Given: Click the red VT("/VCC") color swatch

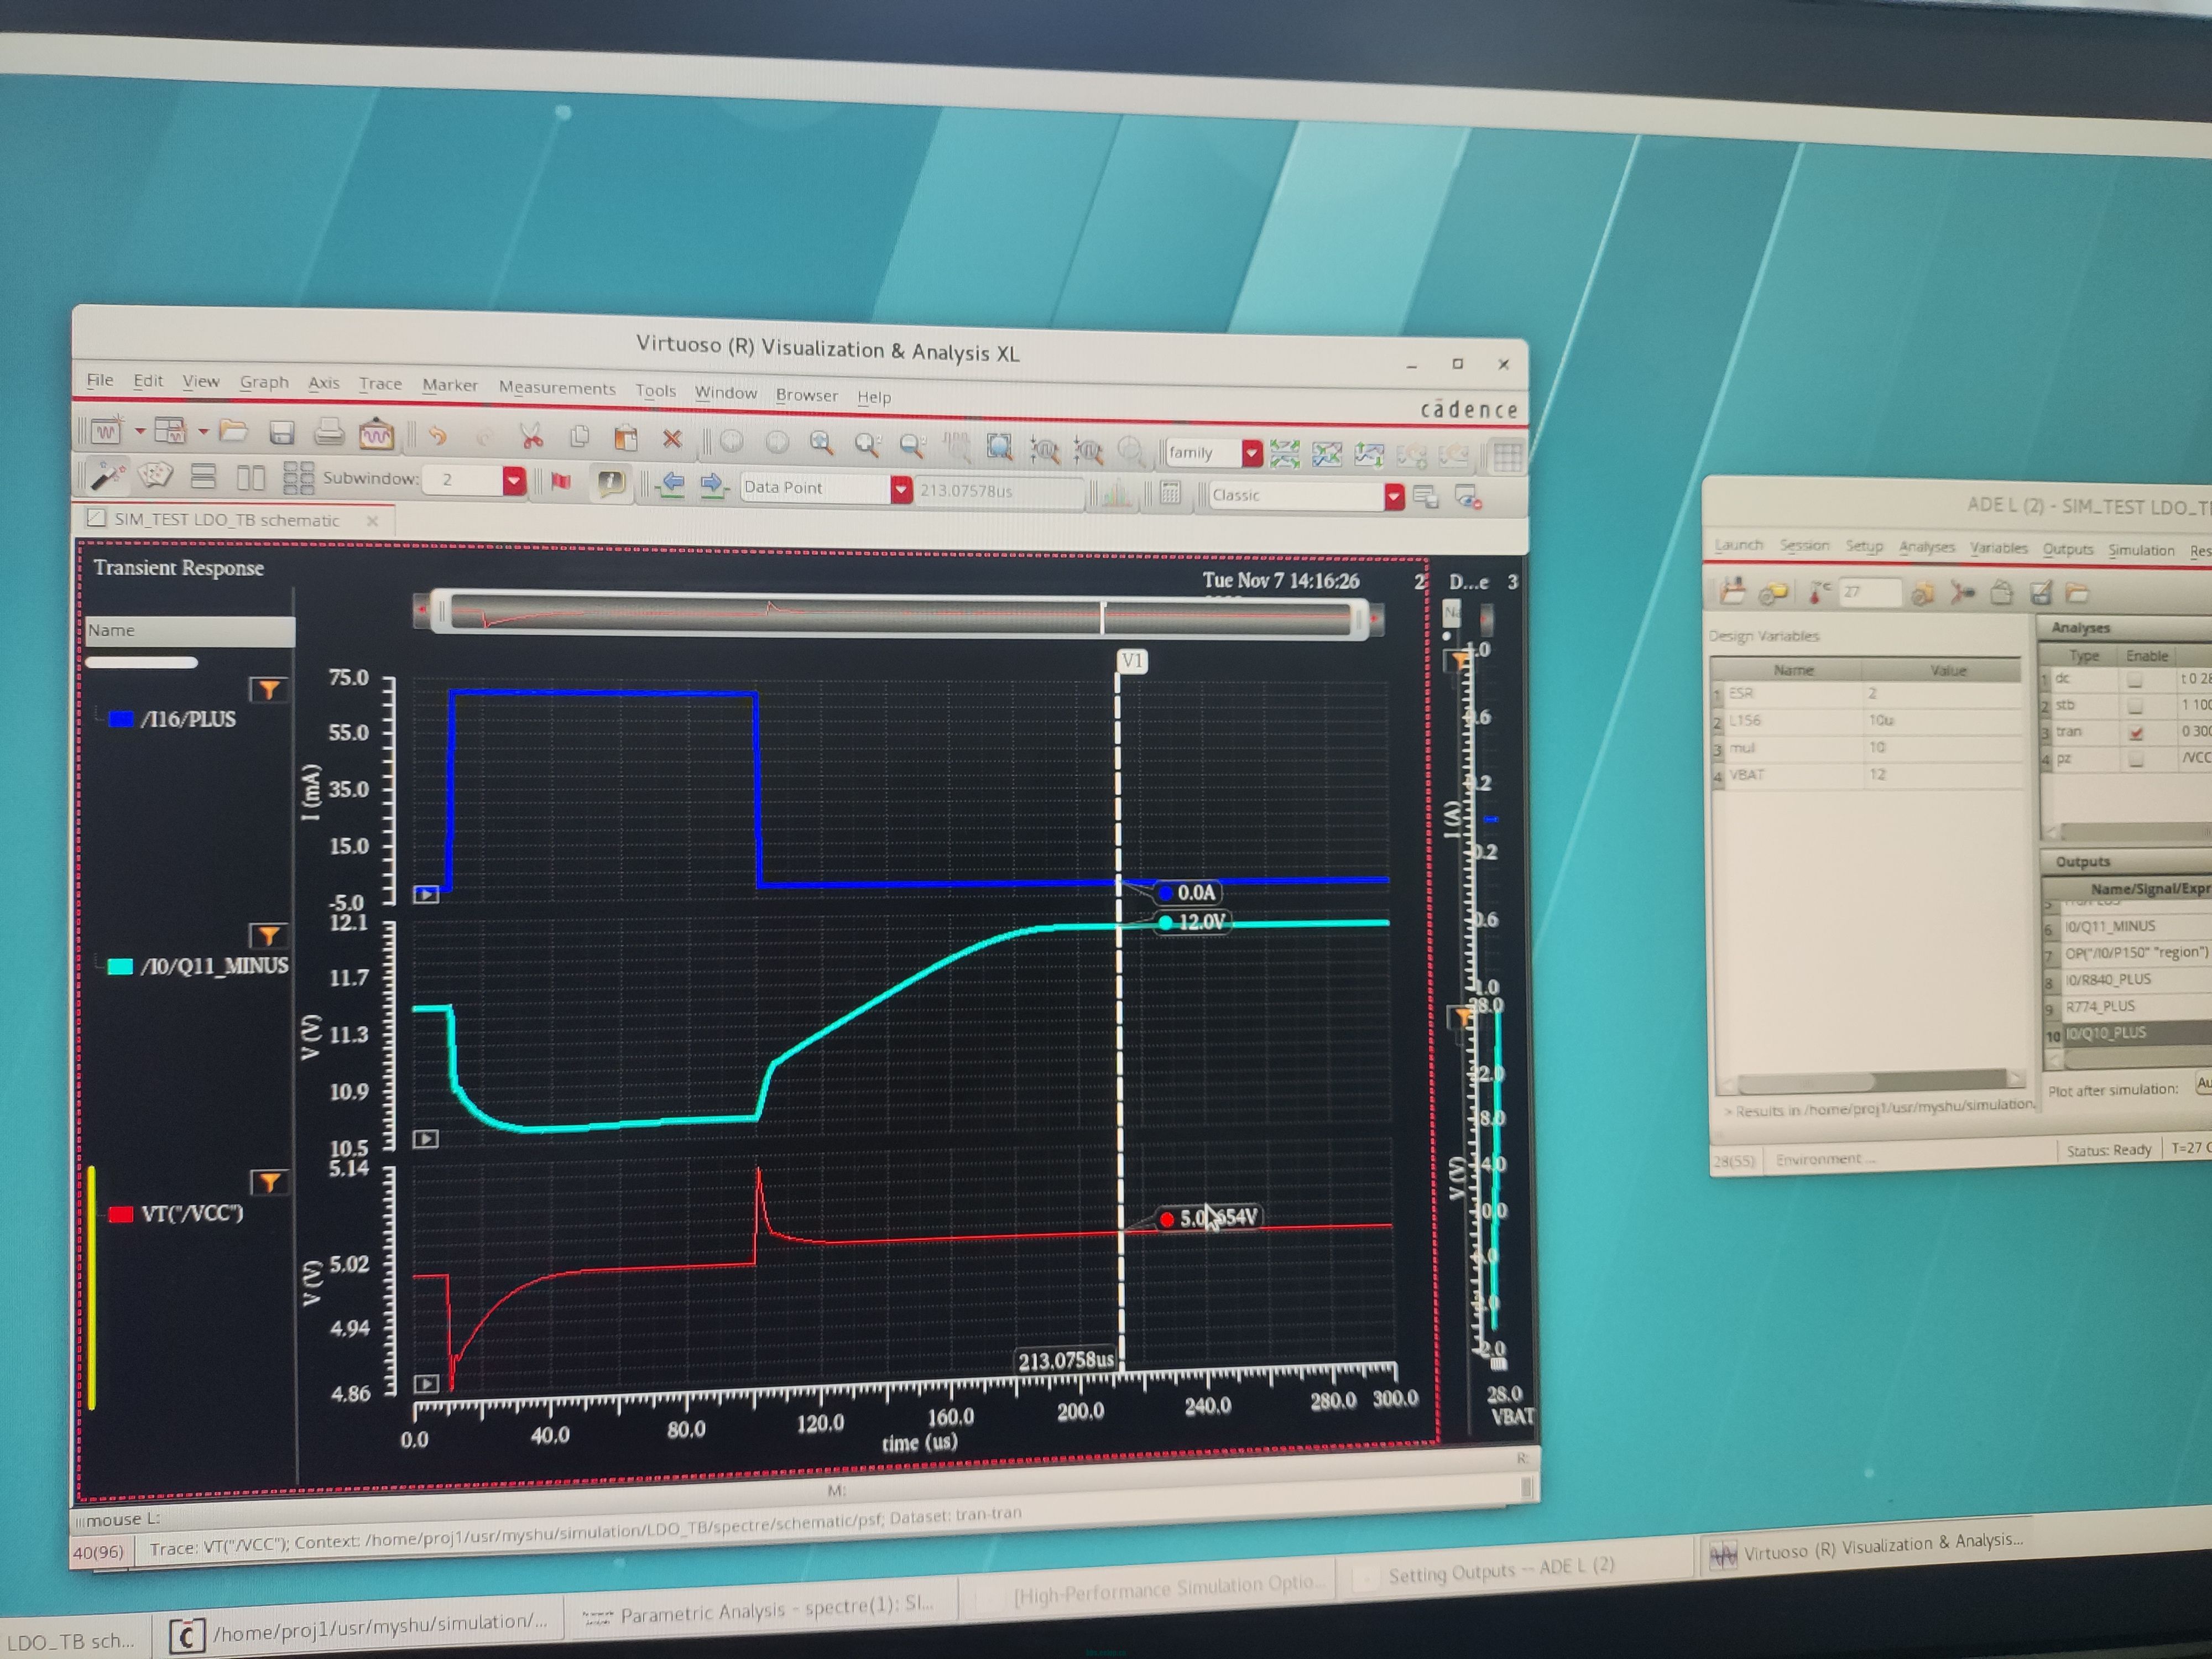Looking at the screenshot, I should click(x=120, y=1214).
